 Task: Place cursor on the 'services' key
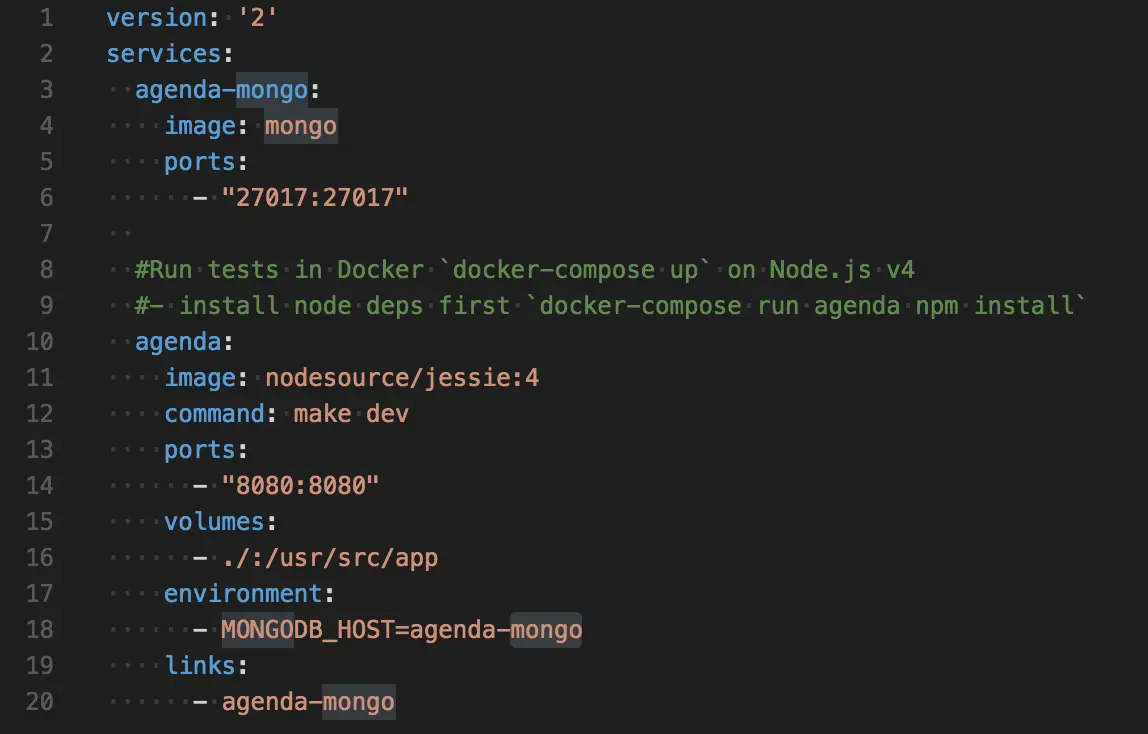pyautogui.click(x=157, y=53)
